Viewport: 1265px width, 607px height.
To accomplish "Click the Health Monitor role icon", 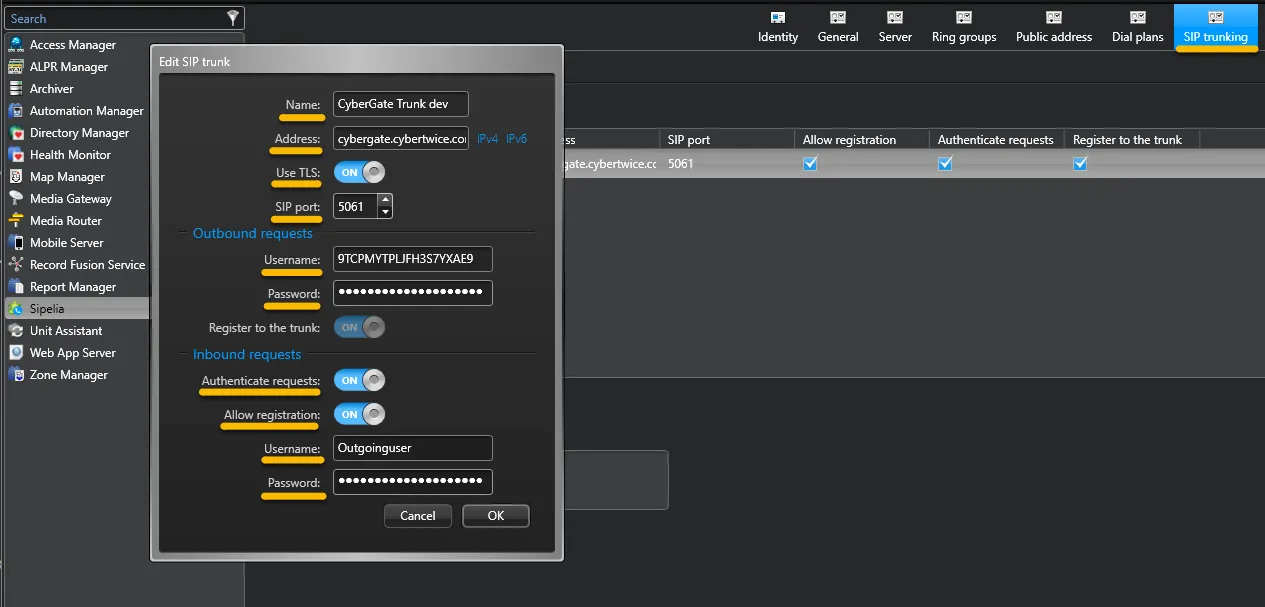I will pos(16,155).
